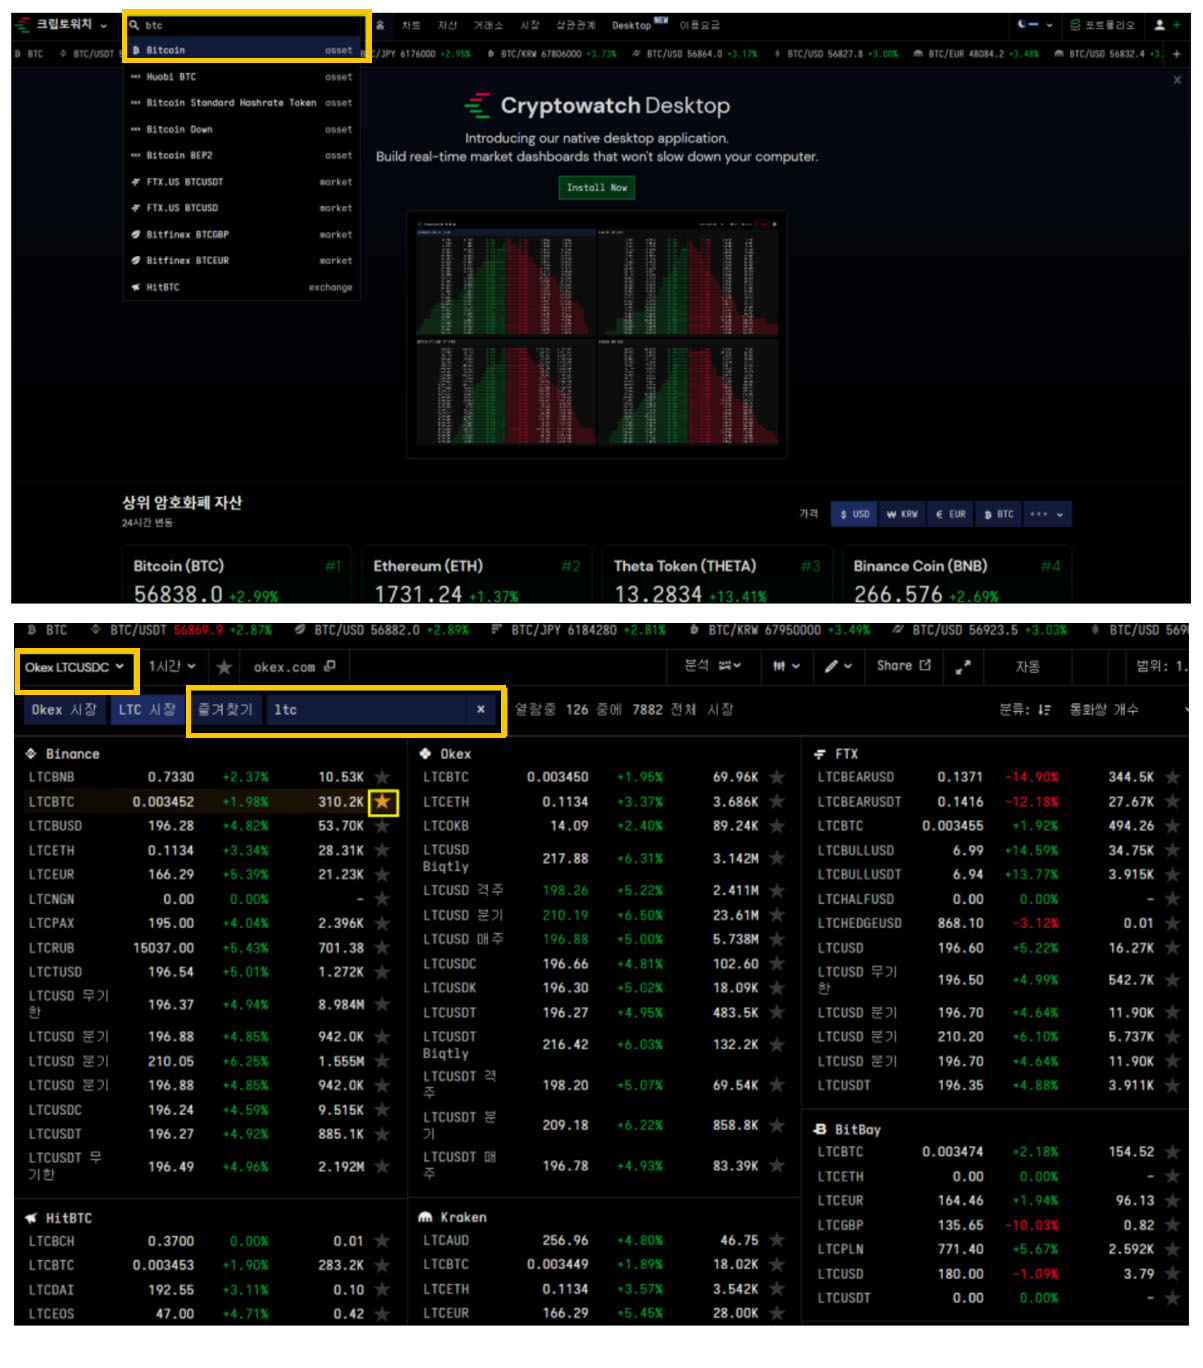Open the Desktop NEW nav item

coord(639,24)
